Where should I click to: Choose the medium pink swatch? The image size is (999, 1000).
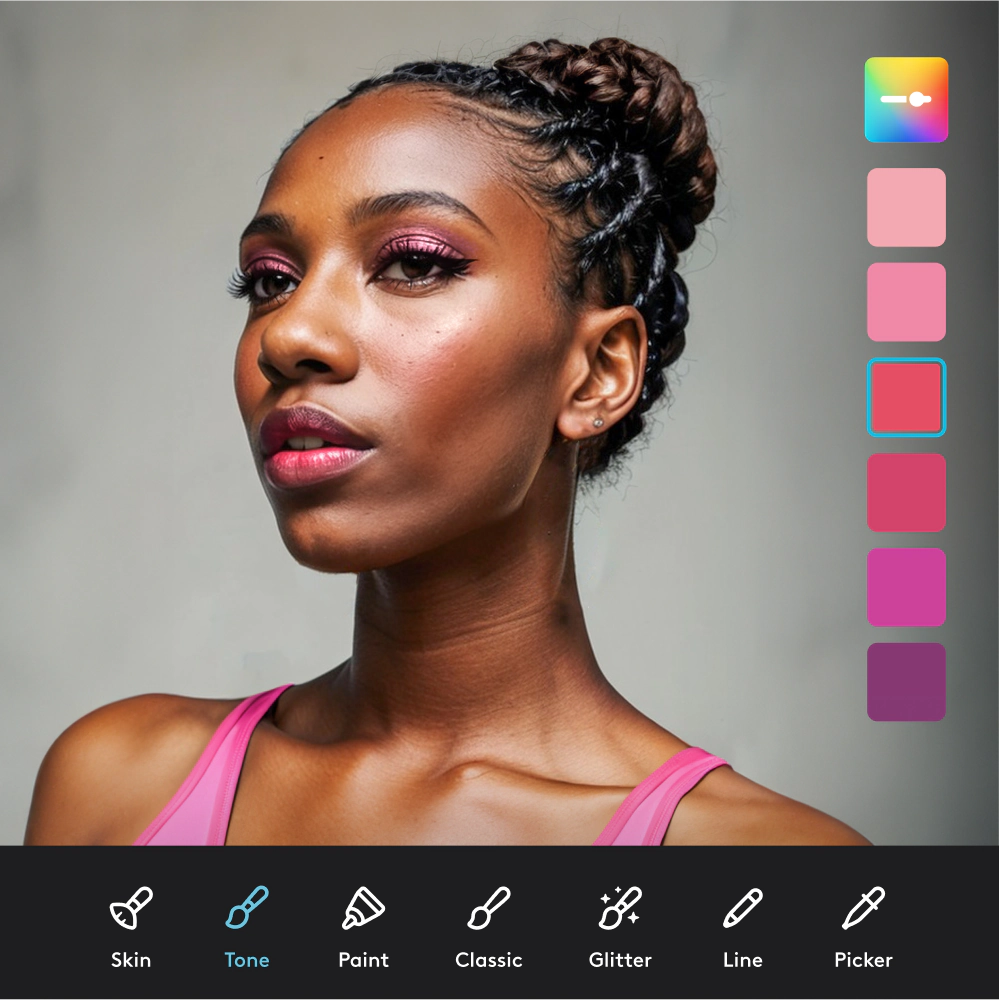coord(906,300)
